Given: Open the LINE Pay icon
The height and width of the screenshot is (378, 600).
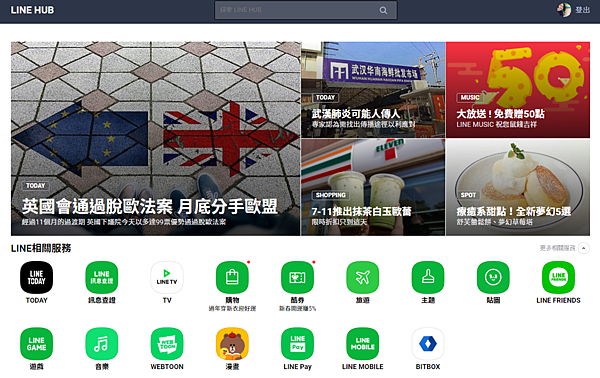Looking at the screenshot, I should click(x=297, y=344).
